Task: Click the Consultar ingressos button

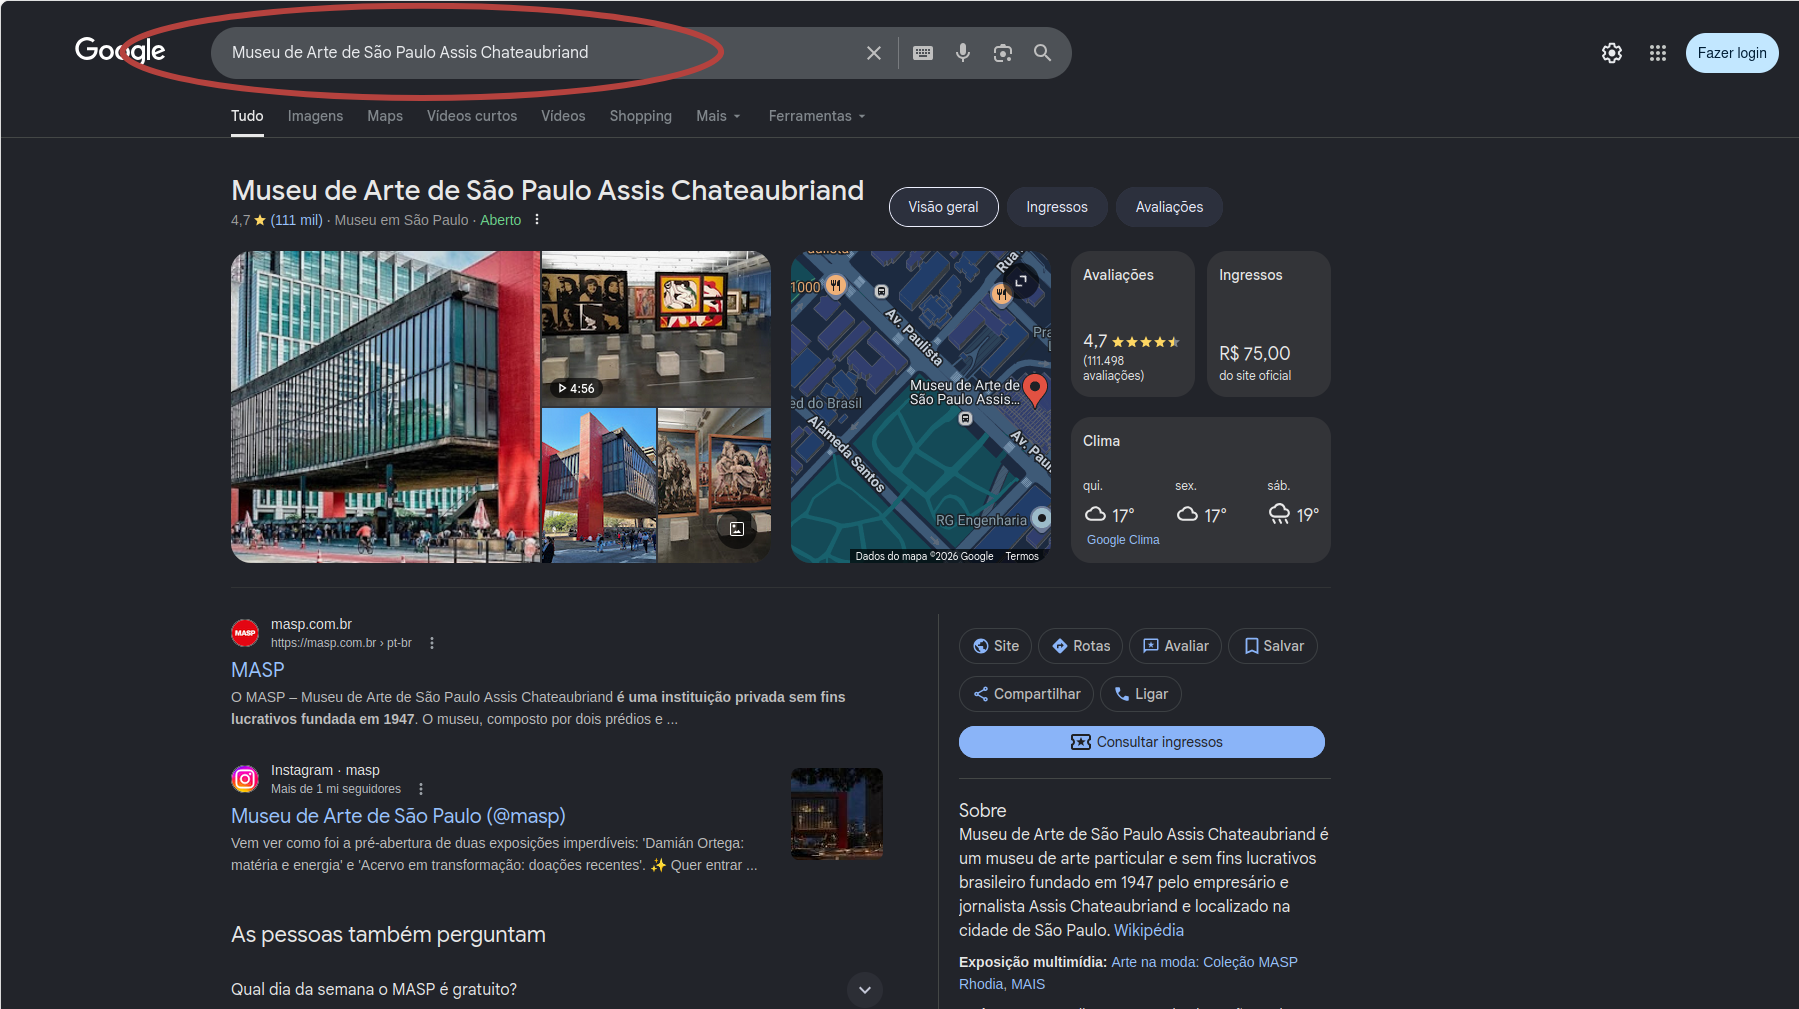Action: coord(1142,742)
